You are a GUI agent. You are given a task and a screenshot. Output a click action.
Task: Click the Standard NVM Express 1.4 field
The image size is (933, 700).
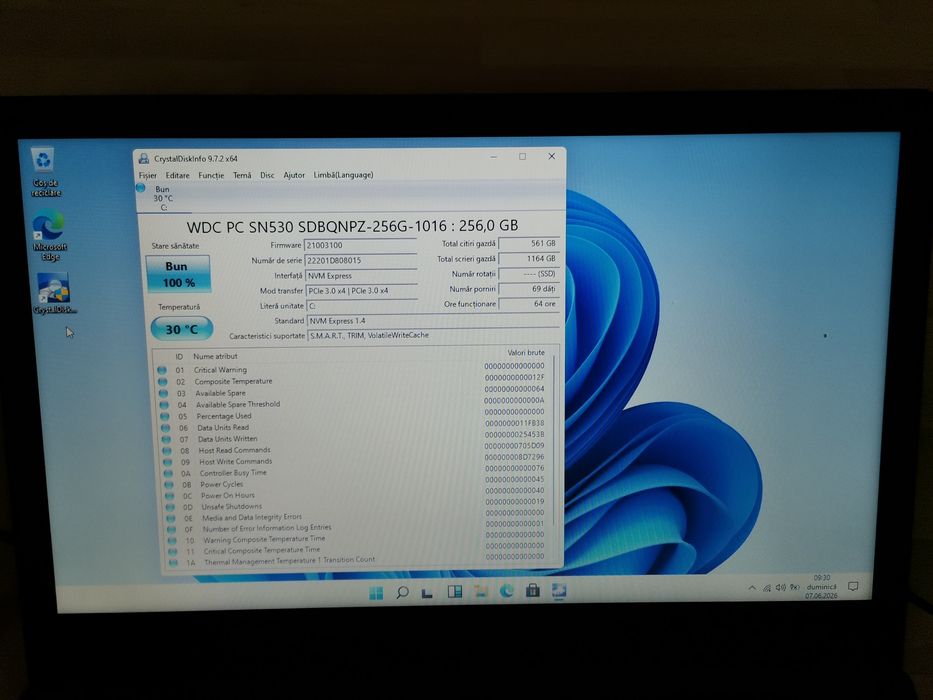433,321
